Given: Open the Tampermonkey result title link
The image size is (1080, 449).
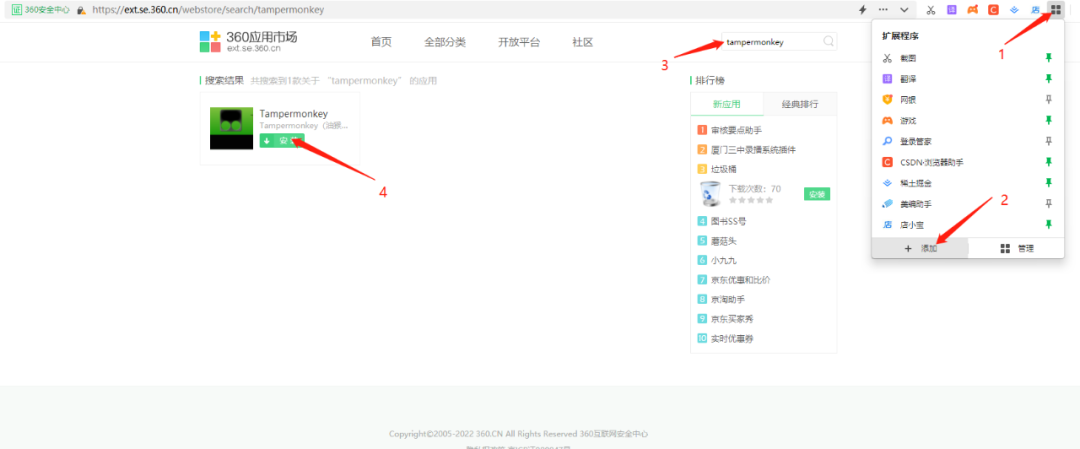Looking at the screenshot, I should pos(293,114).
